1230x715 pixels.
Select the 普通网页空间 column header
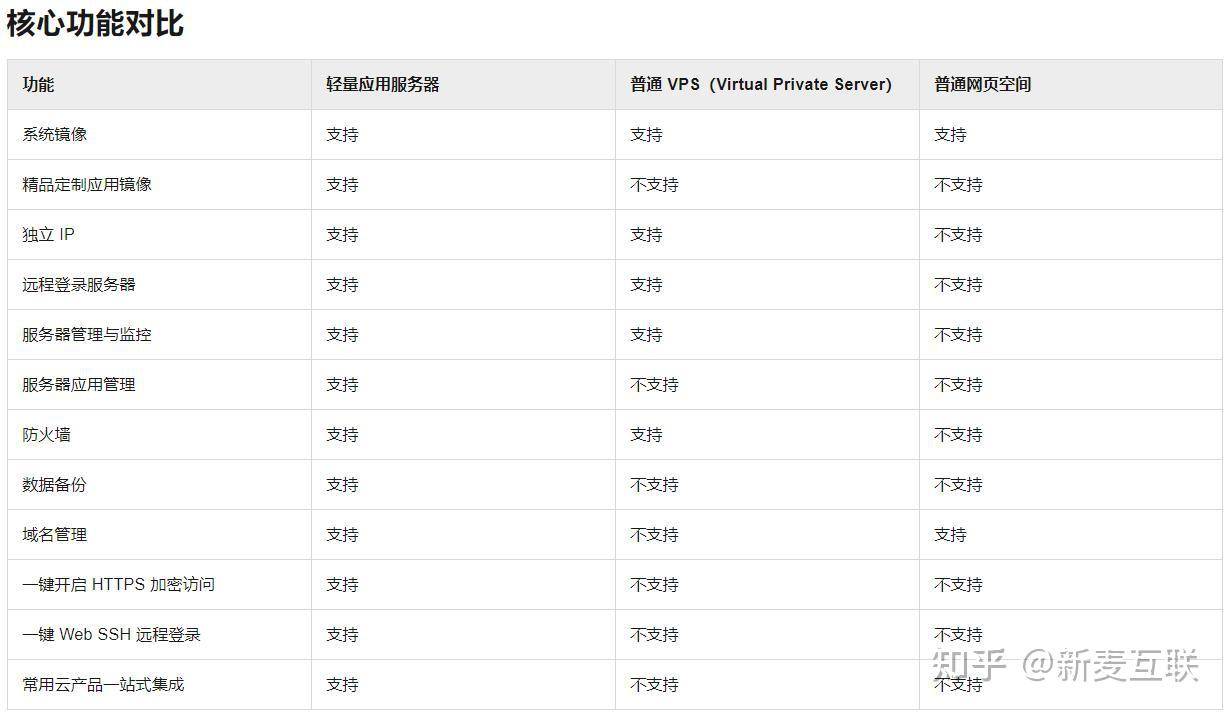[982, 85]
